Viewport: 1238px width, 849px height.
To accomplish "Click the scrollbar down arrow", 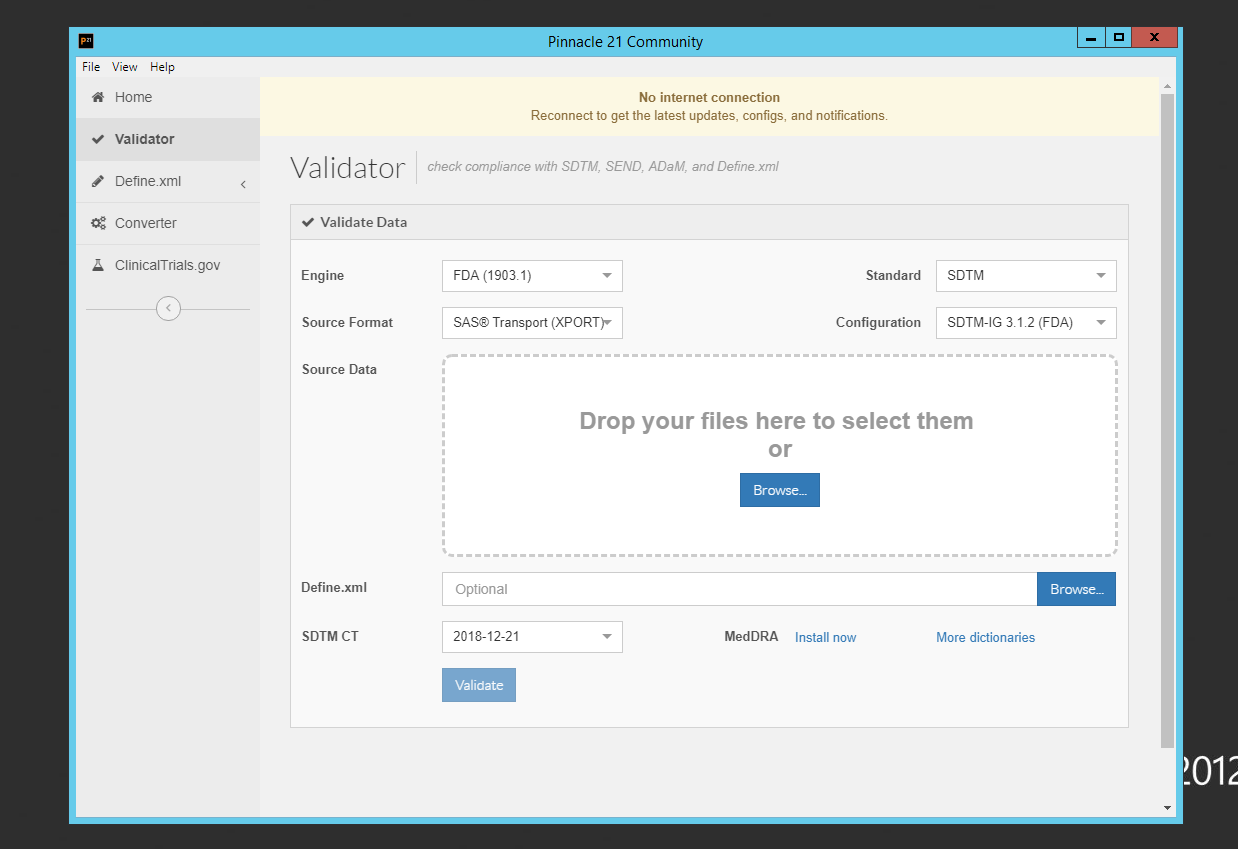I will pos(1167,808).
